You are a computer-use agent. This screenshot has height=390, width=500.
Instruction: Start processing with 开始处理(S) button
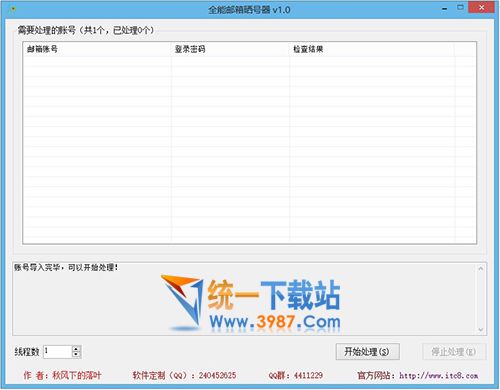coord(367,352)
